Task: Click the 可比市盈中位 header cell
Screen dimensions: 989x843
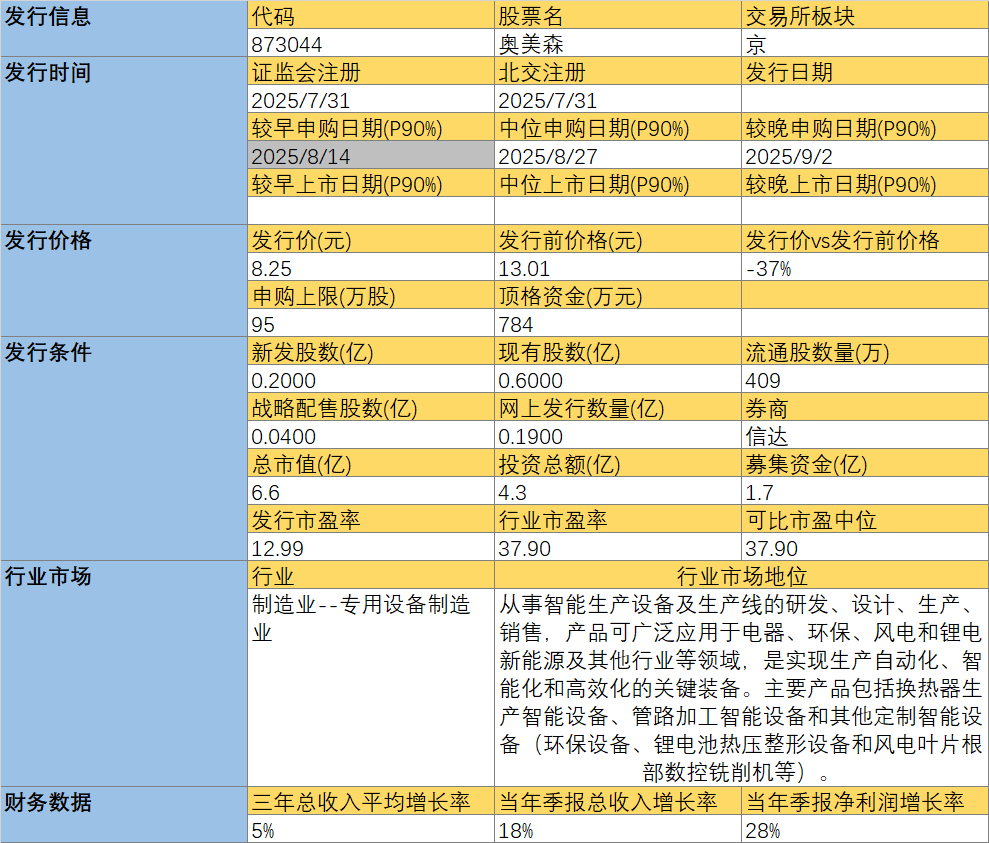Action: (x=865, y=518)
